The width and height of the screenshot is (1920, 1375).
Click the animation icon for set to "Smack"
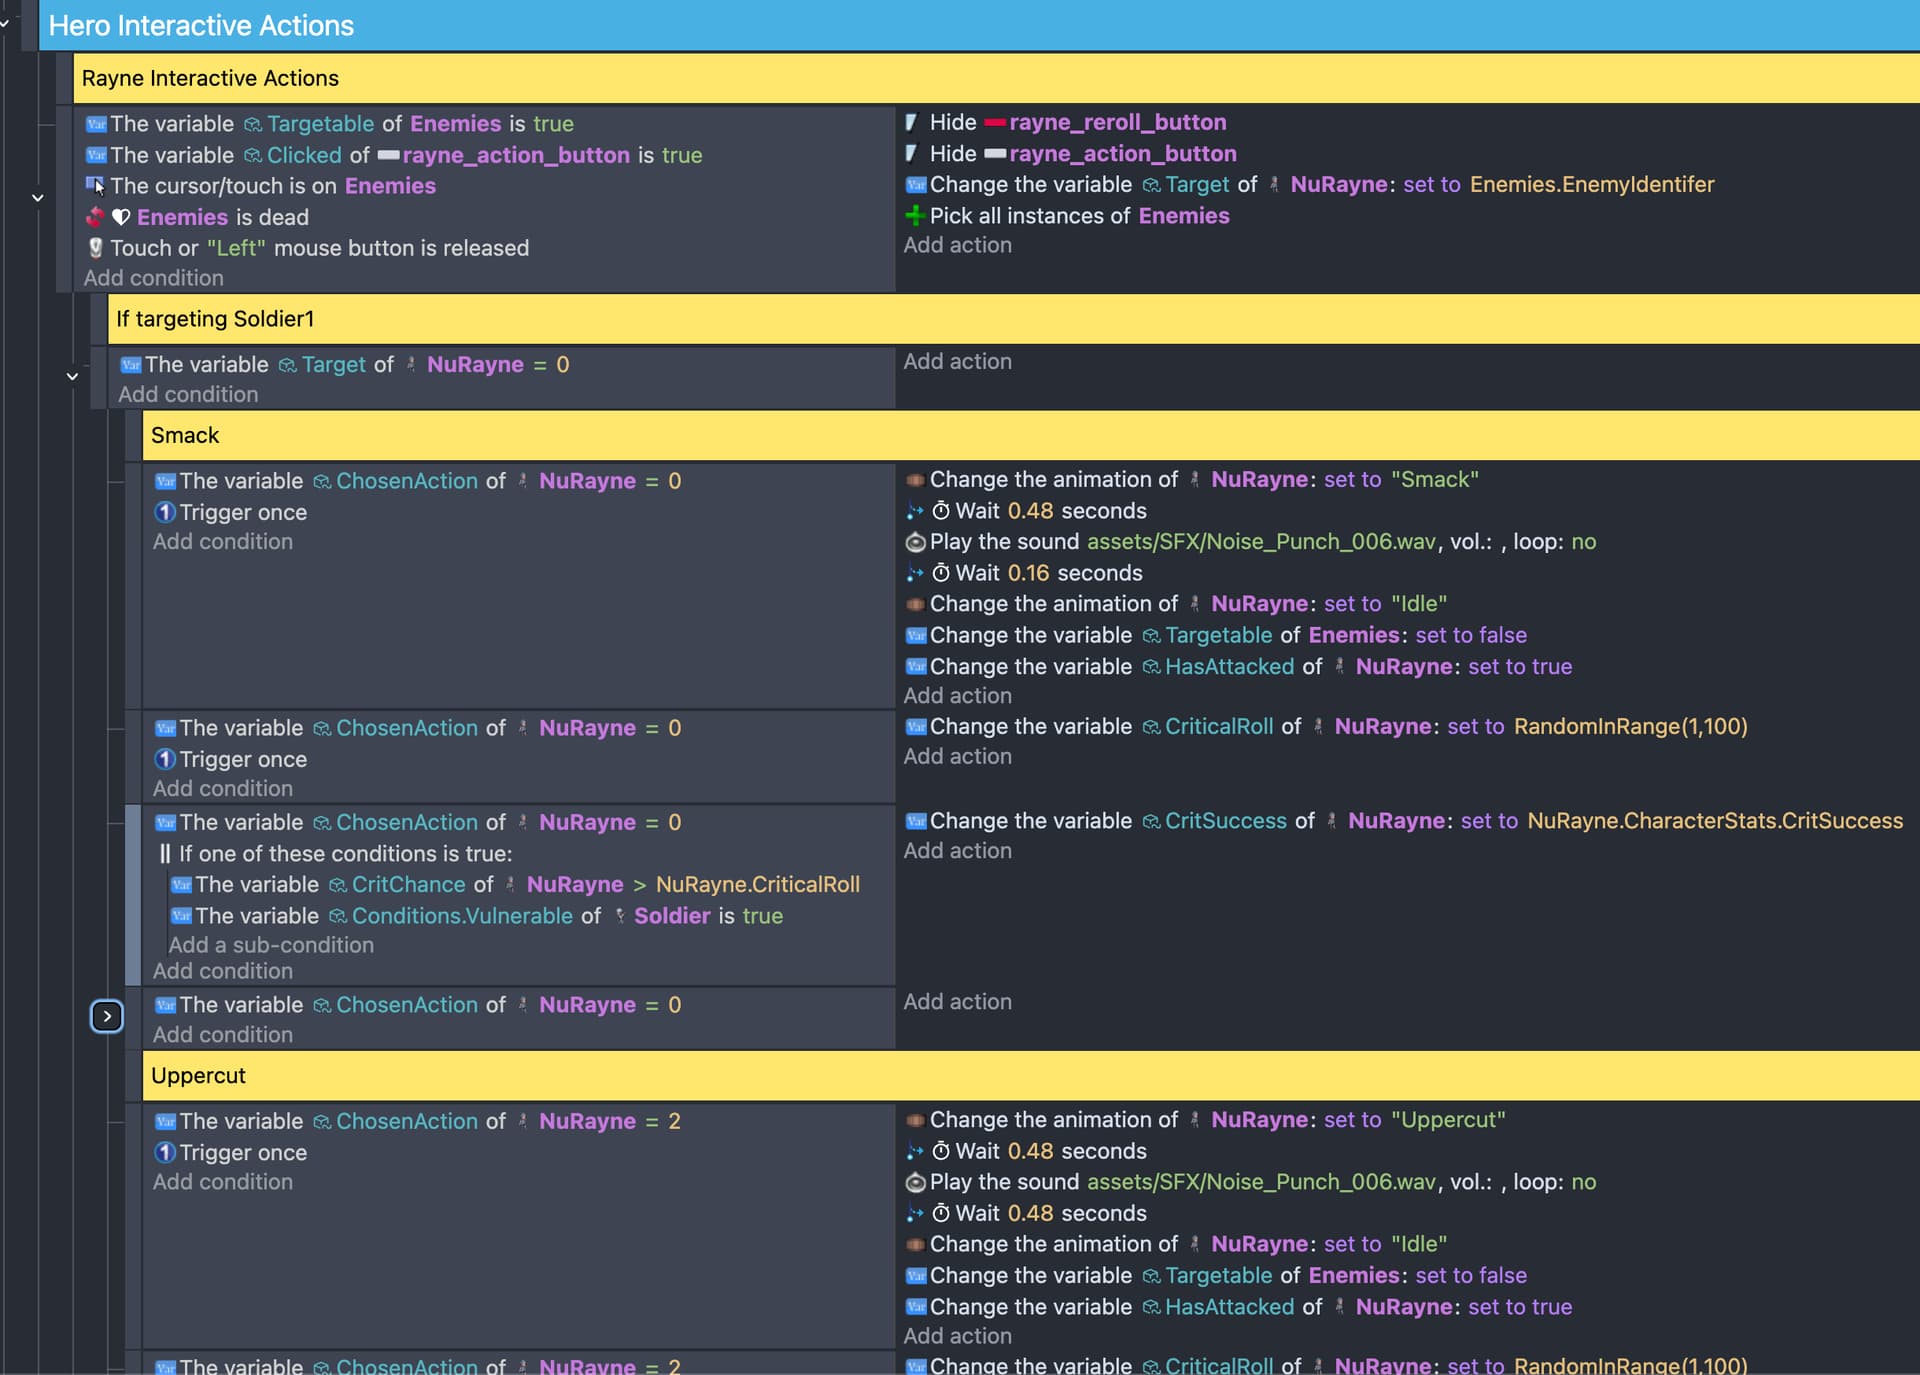pyautogui.click(x=915, y=480)
